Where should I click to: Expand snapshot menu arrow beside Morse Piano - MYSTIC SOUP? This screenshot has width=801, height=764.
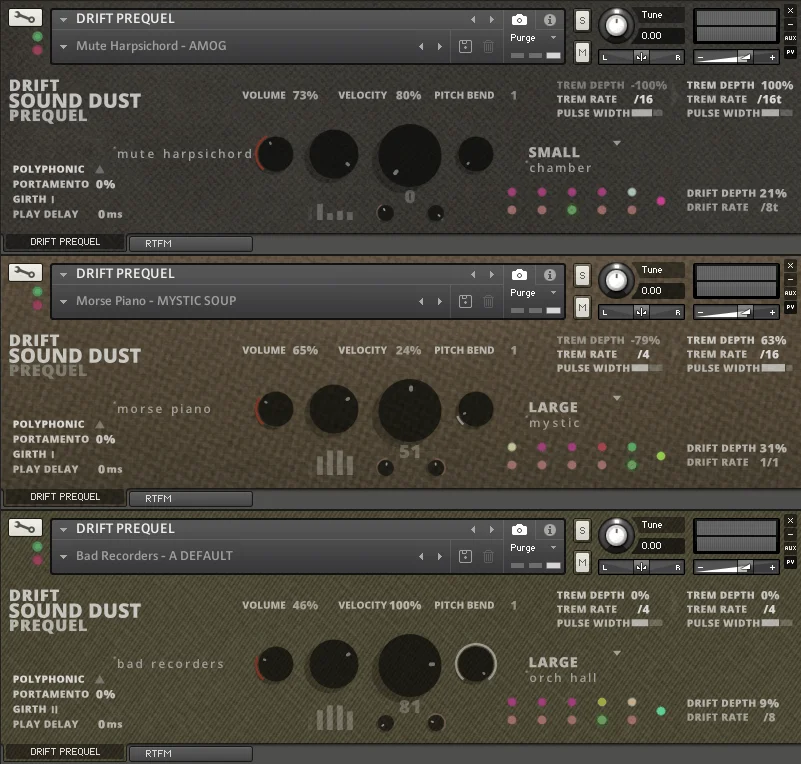(63, 301)
